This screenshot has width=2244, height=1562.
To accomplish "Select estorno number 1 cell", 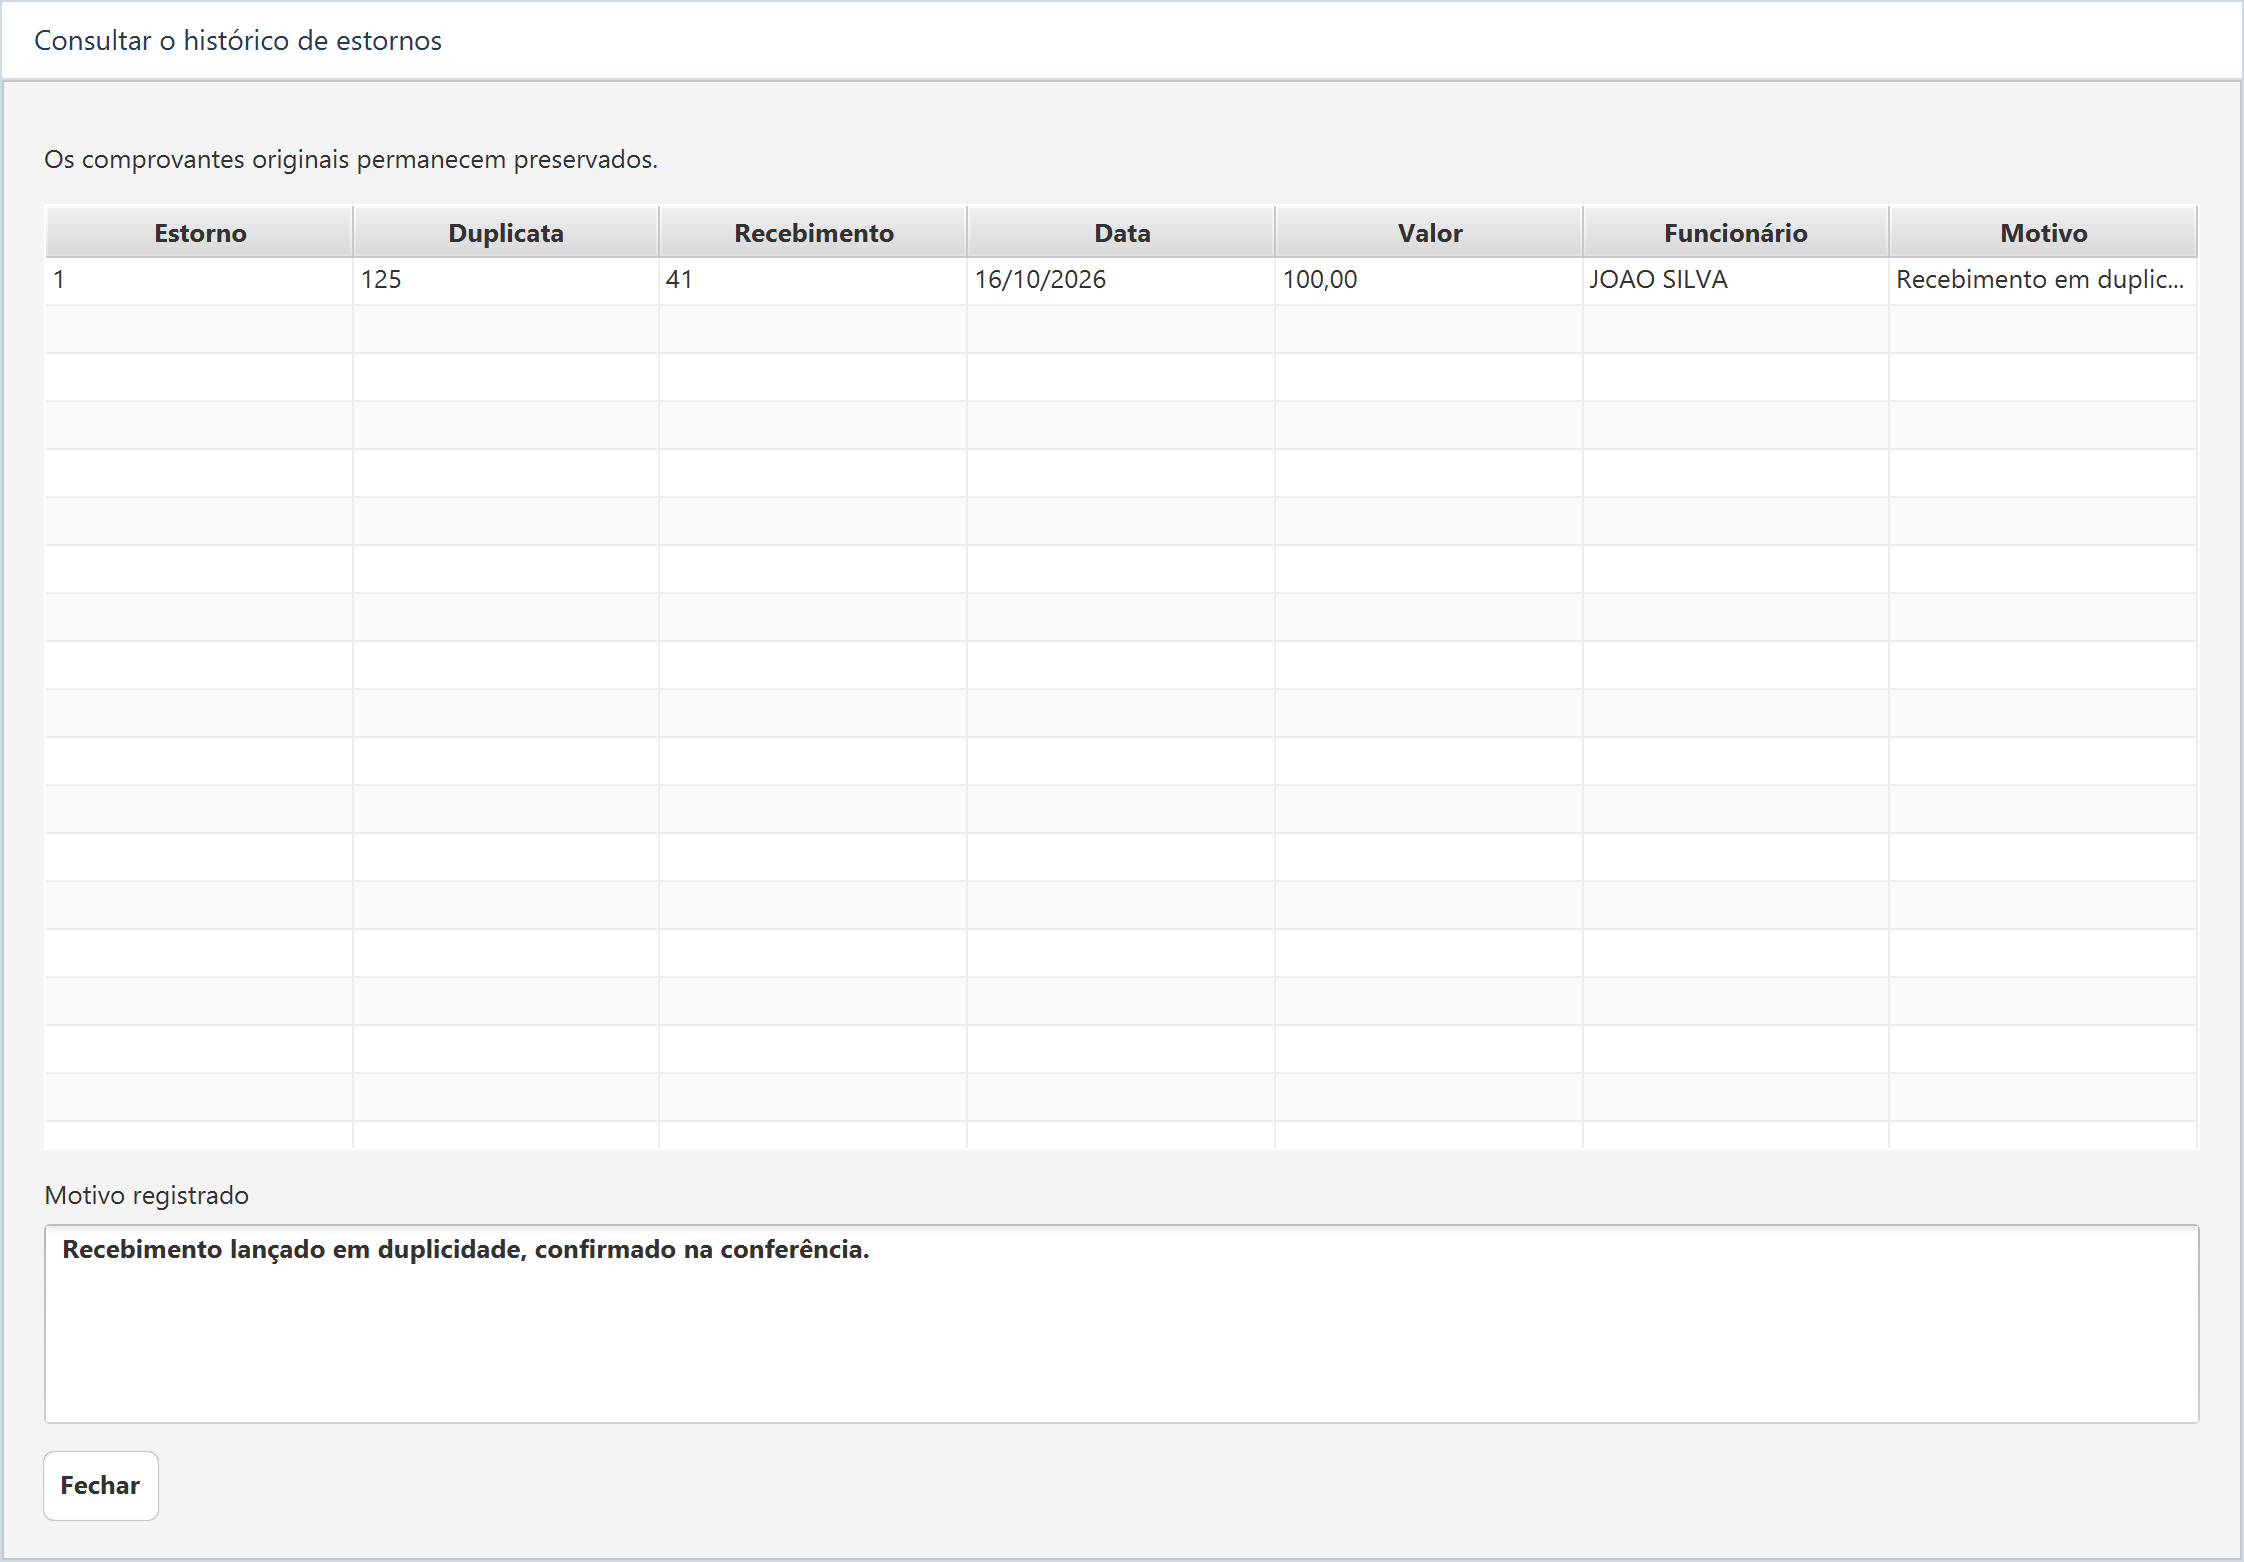I will (x=200, y=280).
